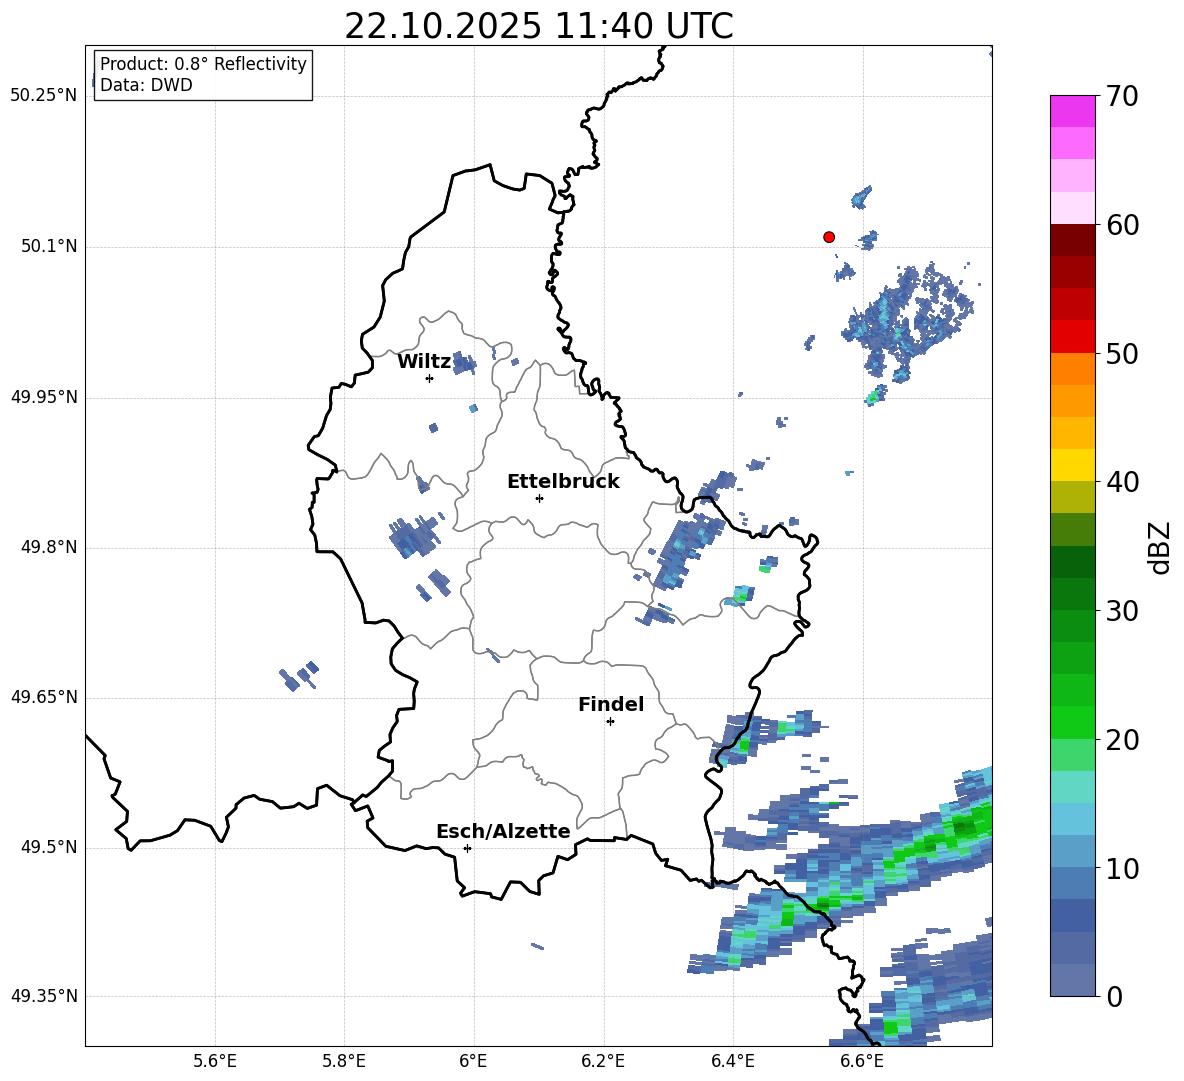The width and height of the screenshot is (1184, 1081).
Task: Click the 6.6°E longitude label
Action: click(862, 1061)
